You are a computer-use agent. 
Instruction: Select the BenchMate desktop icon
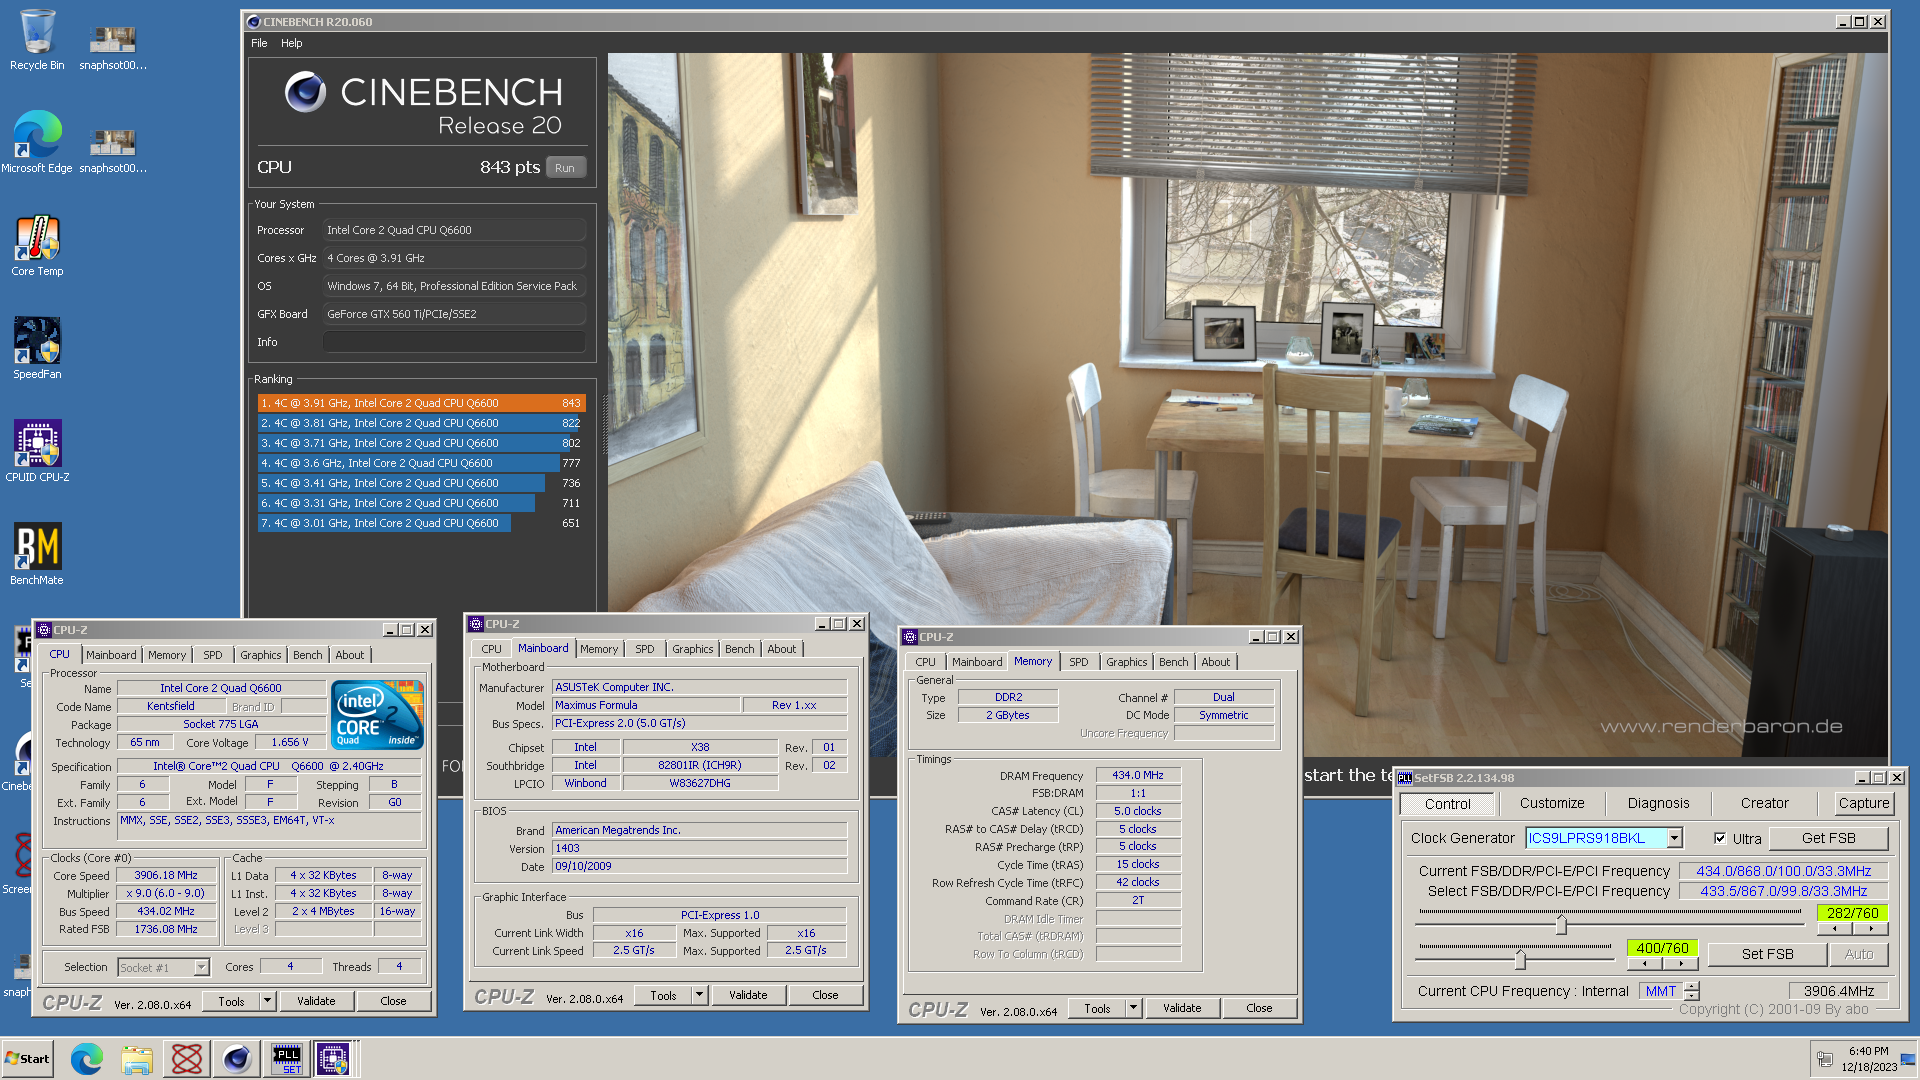point(37,554)
